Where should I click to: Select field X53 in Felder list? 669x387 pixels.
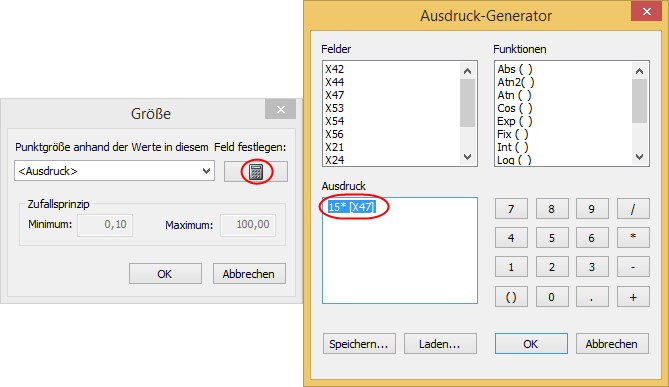[x=334, y=108]
